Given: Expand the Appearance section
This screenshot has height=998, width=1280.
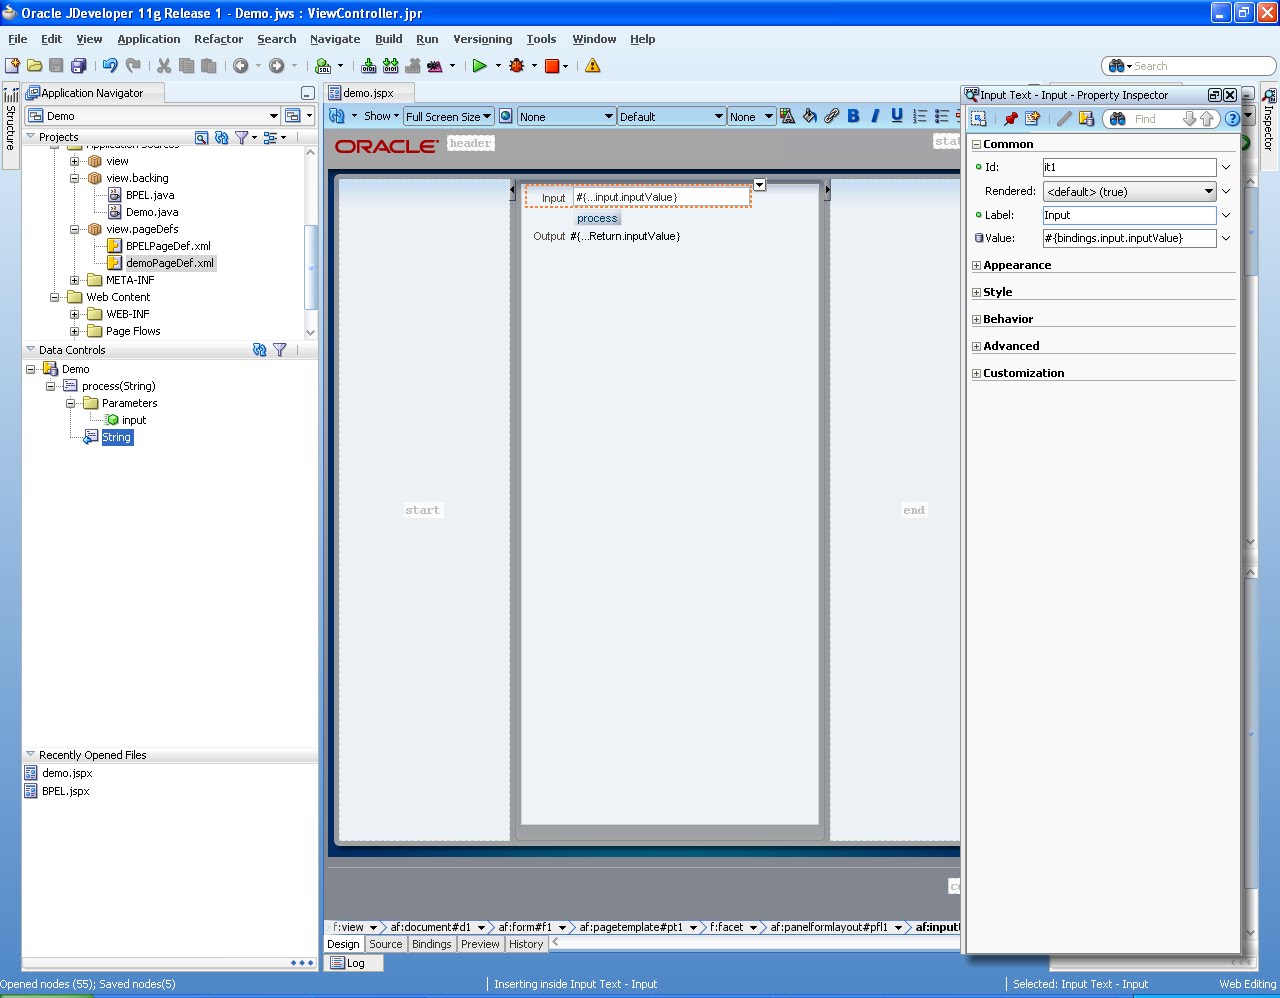Looking at the screenshot, I should tap(977, 266).
